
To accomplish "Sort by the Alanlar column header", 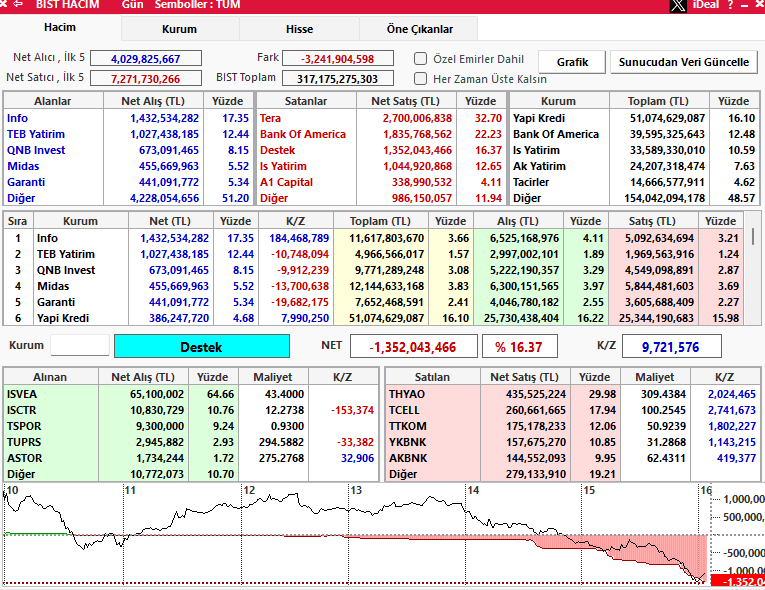I will click(53, 101).
